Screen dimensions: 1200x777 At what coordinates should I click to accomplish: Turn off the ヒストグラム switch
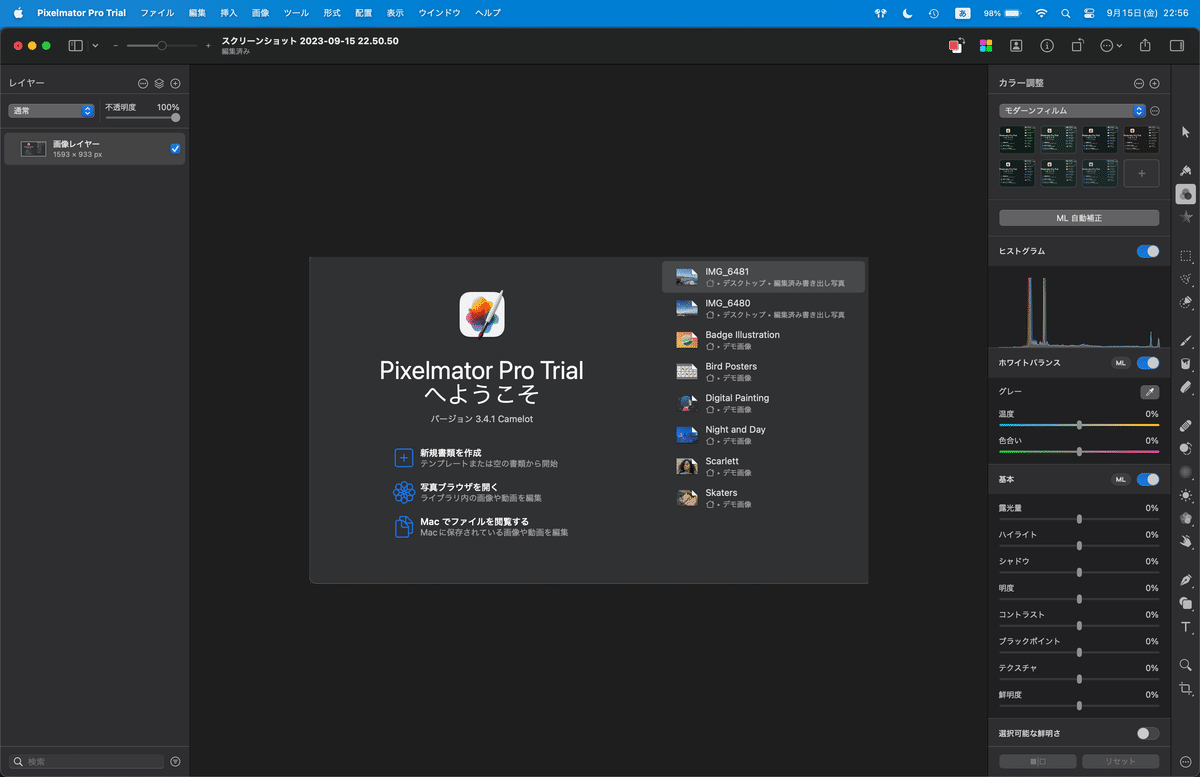[1148, 251]
